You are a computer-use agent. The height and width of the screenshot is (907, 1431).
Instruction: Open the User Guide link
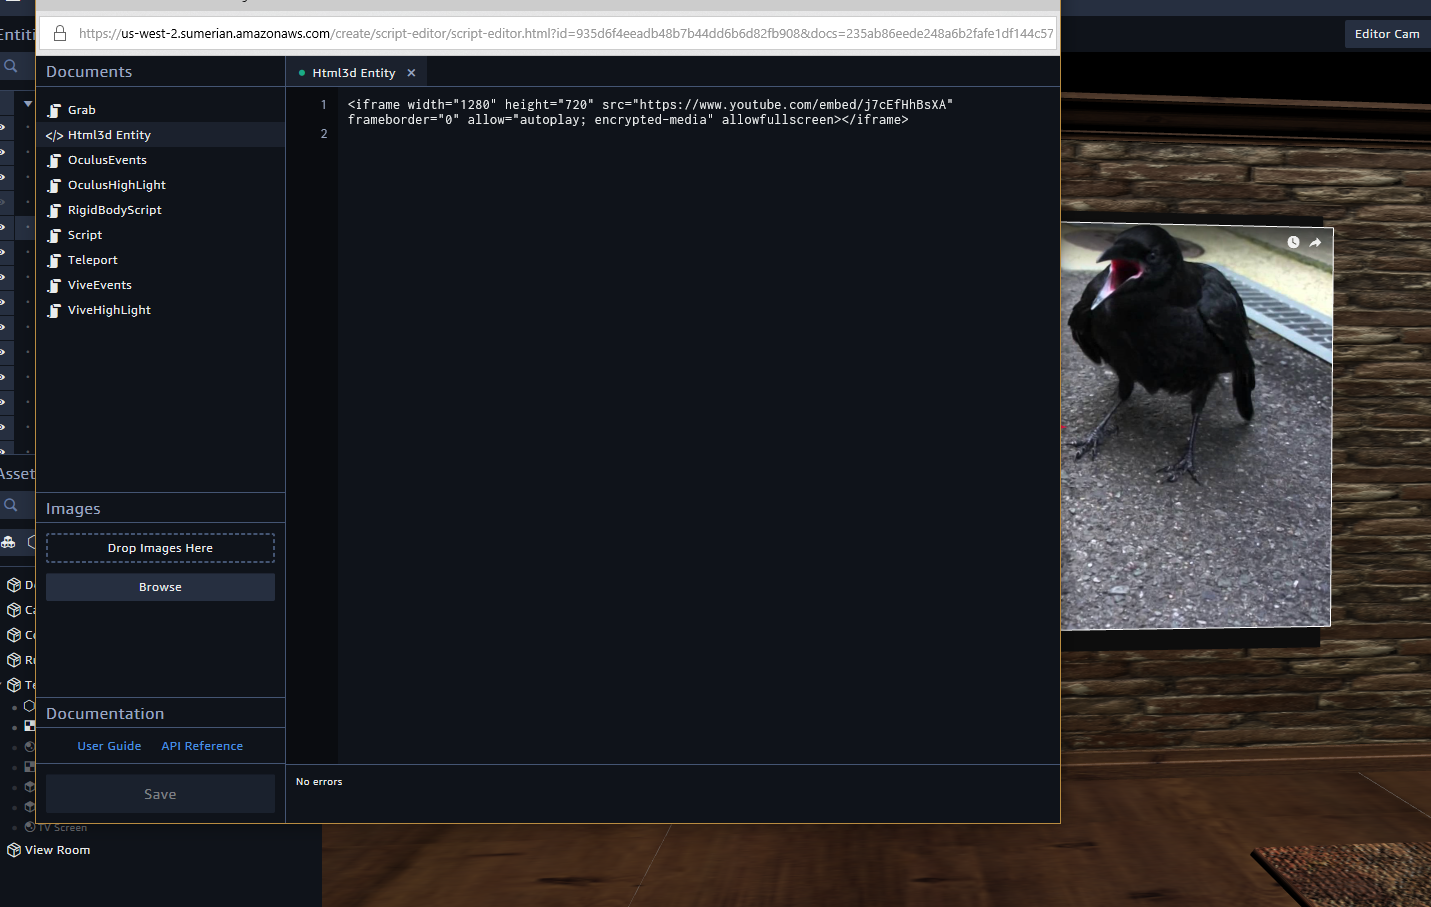coord(109,746)
